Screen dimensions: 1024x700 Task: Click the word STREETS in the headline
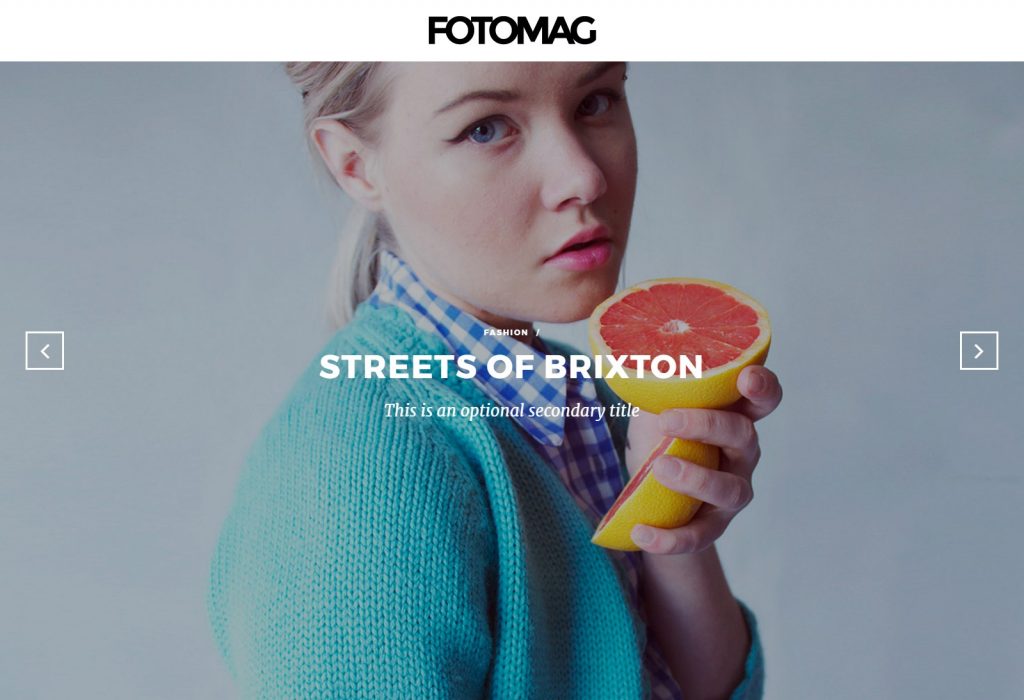[398, 366]
